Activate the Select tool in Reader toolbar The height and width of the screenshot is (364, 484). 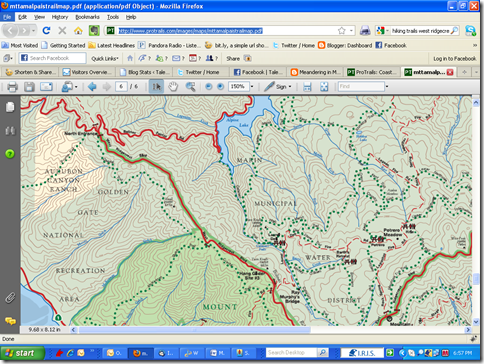pos(156,87)
